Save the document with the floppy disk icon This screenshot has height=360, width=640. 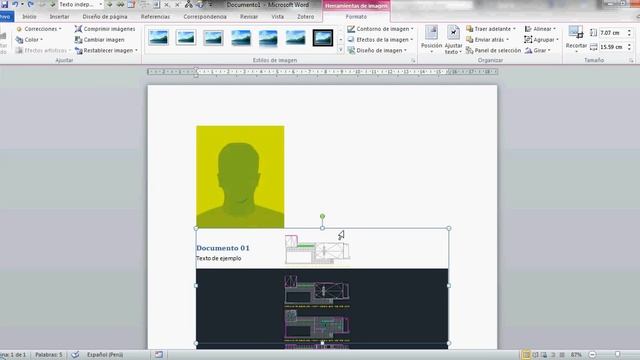4,4
